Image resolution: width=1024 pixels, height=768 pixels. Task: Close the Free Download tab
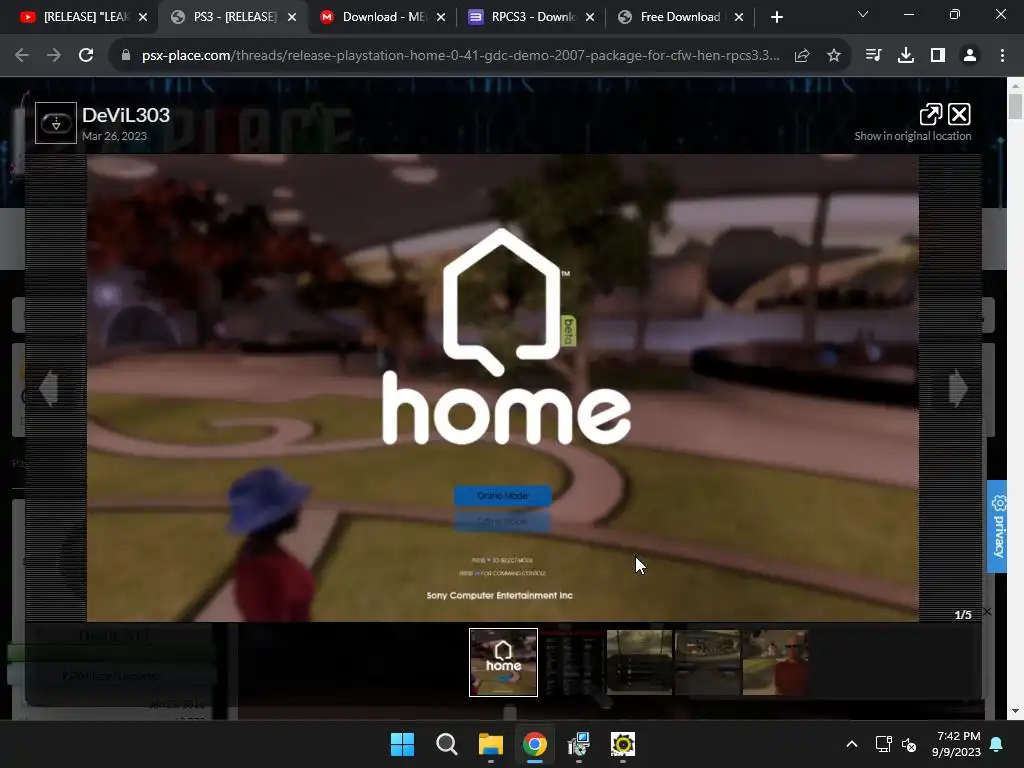click(x=739, y=17)
